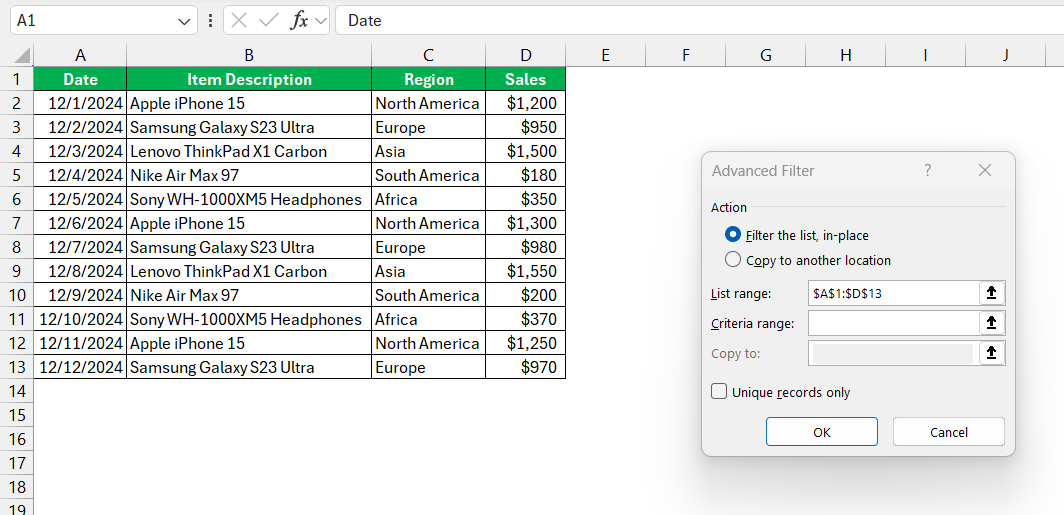Click the cell with date 12/1/2024
Image resolution: width=1064 pixels, height=515 pixels.
click(x=80, y=103)
